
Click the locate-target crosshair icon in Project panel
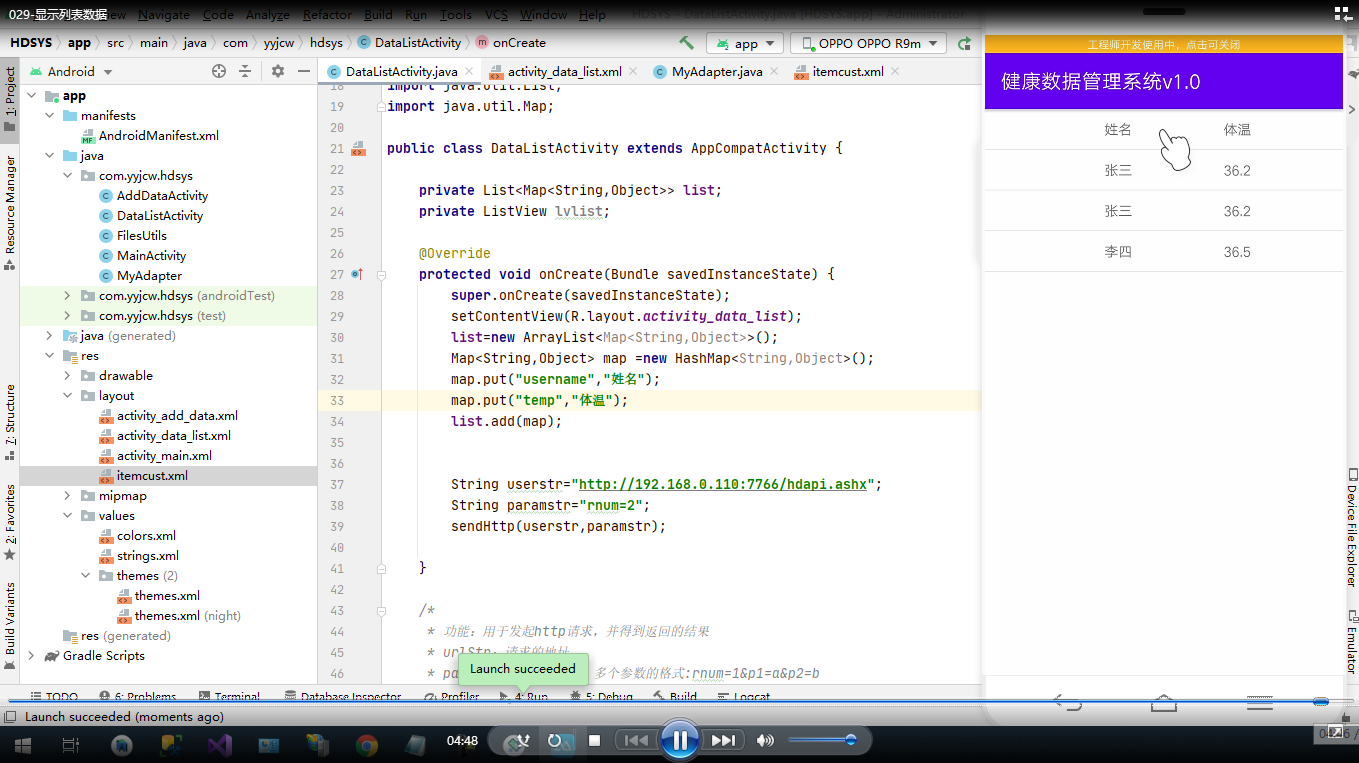click(x=219, y=71)
